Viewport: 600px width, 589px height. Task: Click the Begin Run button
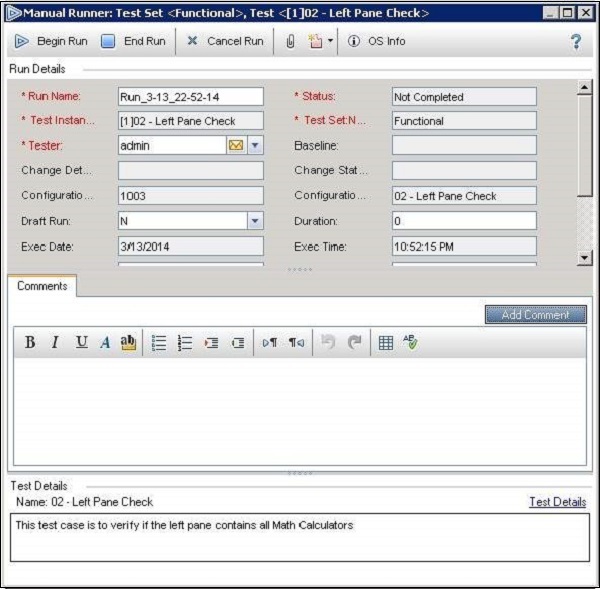point(52,41)
